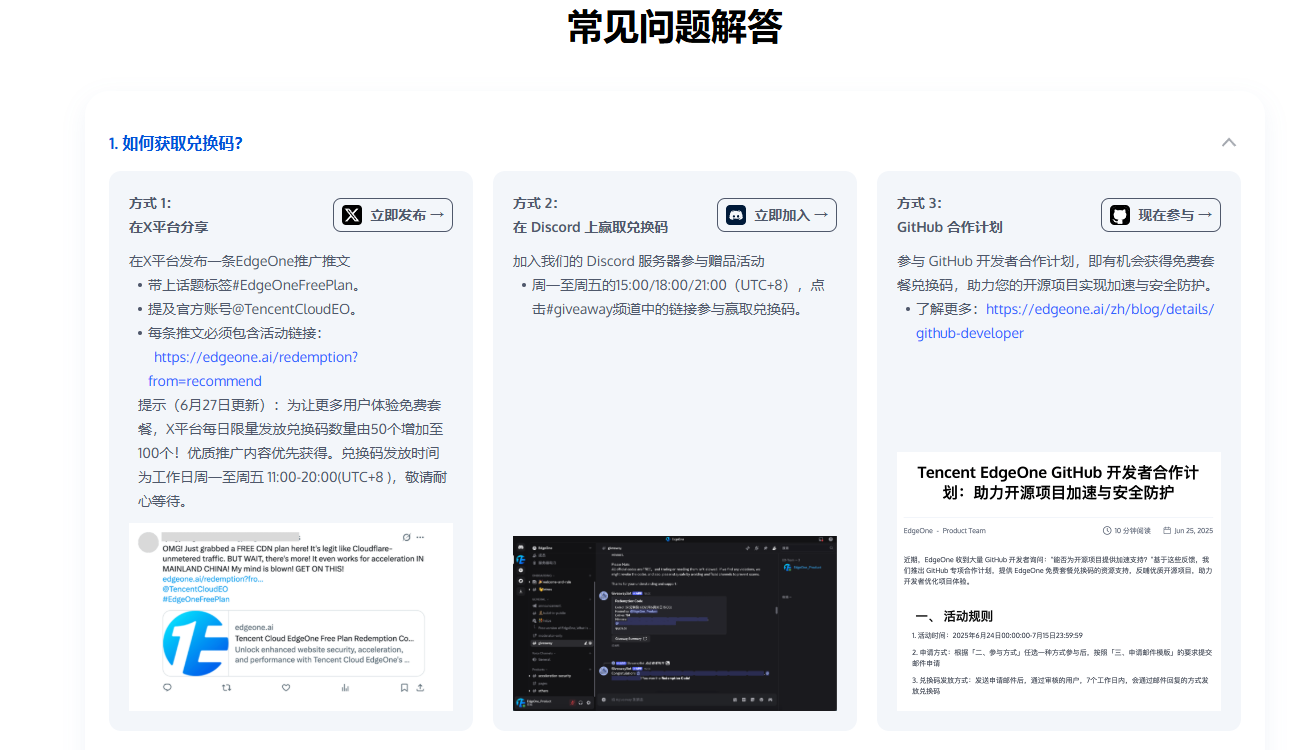Click the text GitHub 合作计划
The height and width of the screenshot is (750, 1312).
pos(950,227)
